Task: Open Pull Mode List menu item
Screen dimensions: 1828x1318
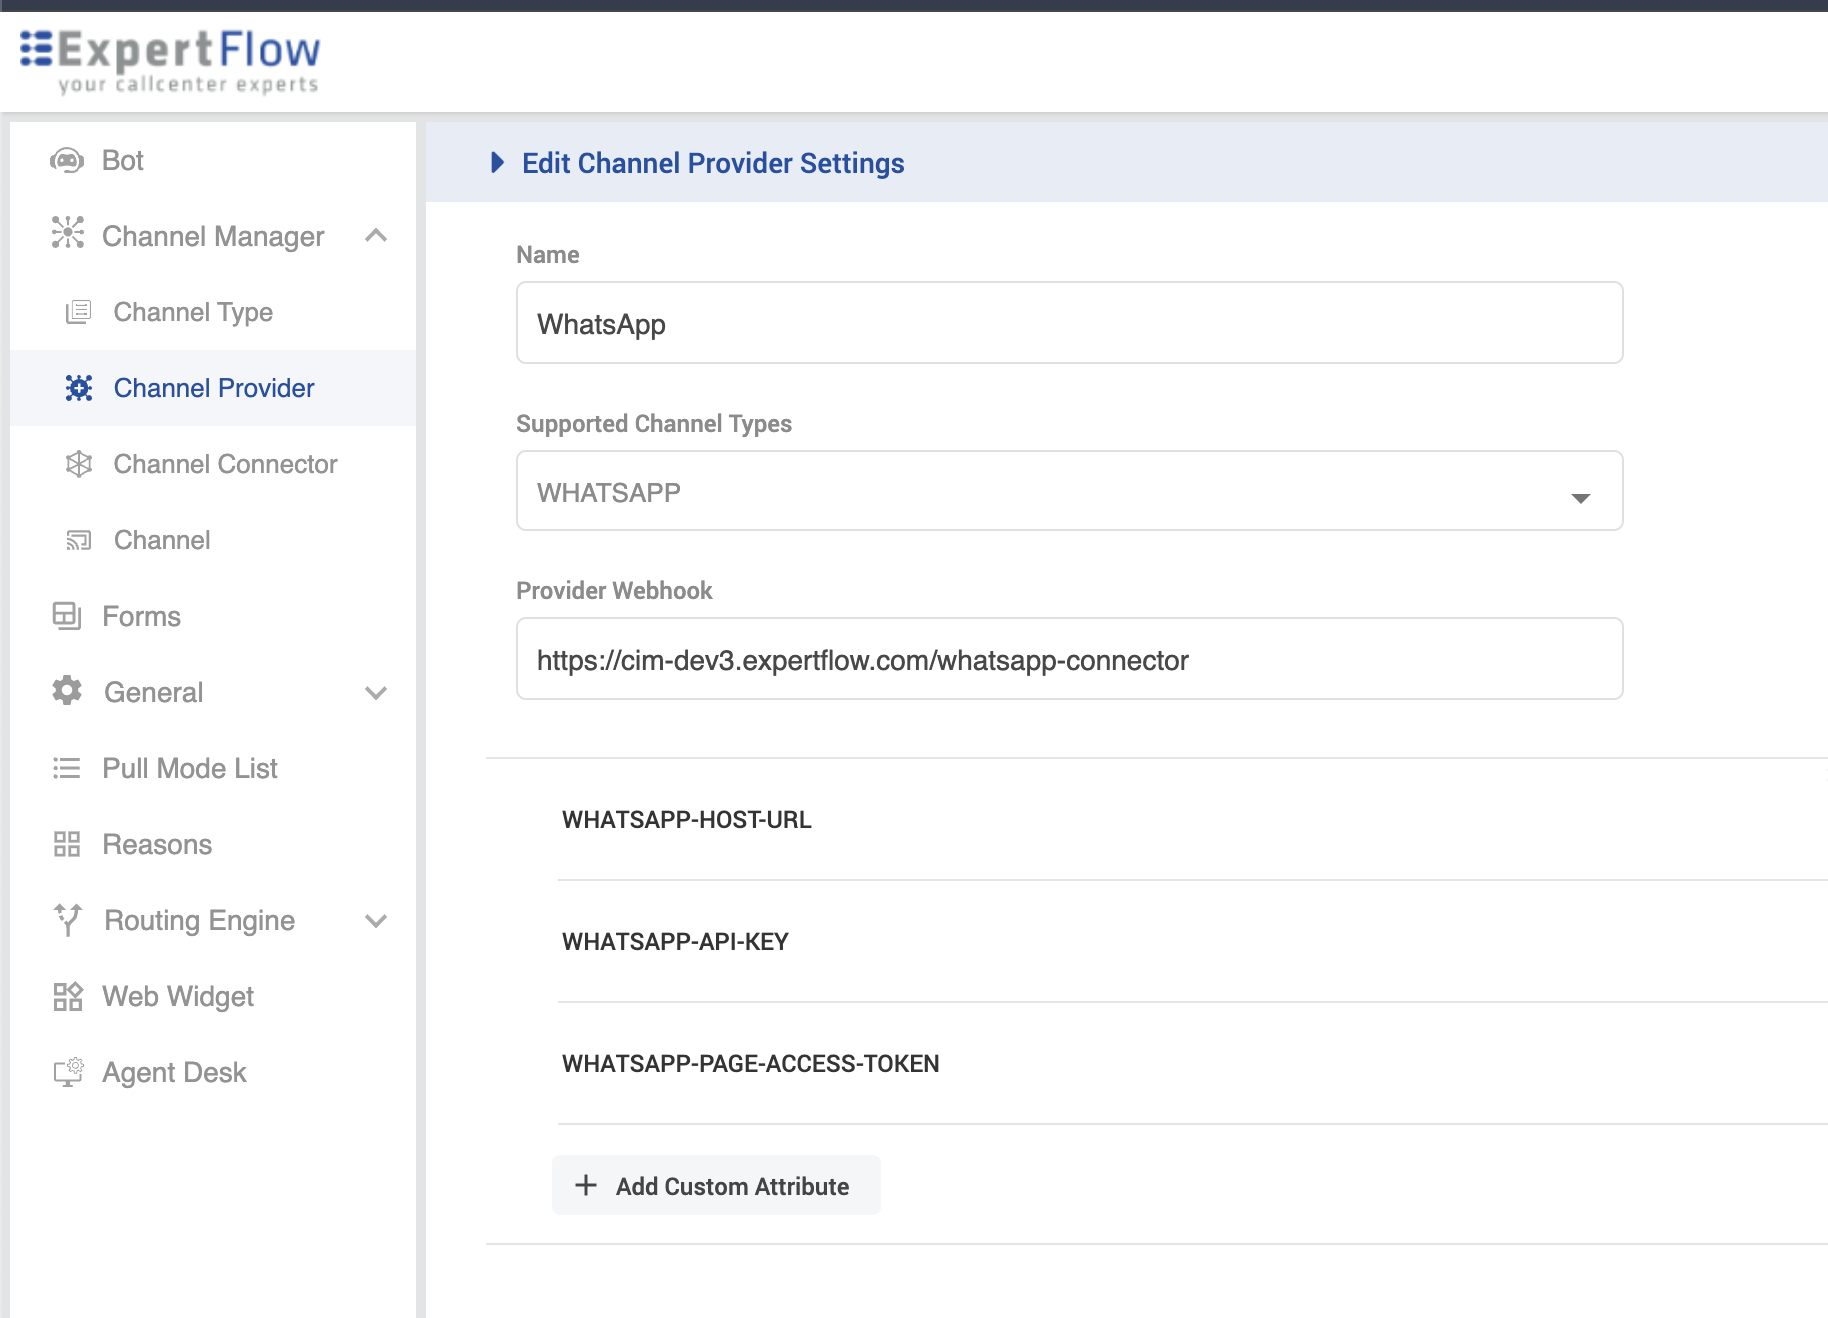Action: point(190,768)
